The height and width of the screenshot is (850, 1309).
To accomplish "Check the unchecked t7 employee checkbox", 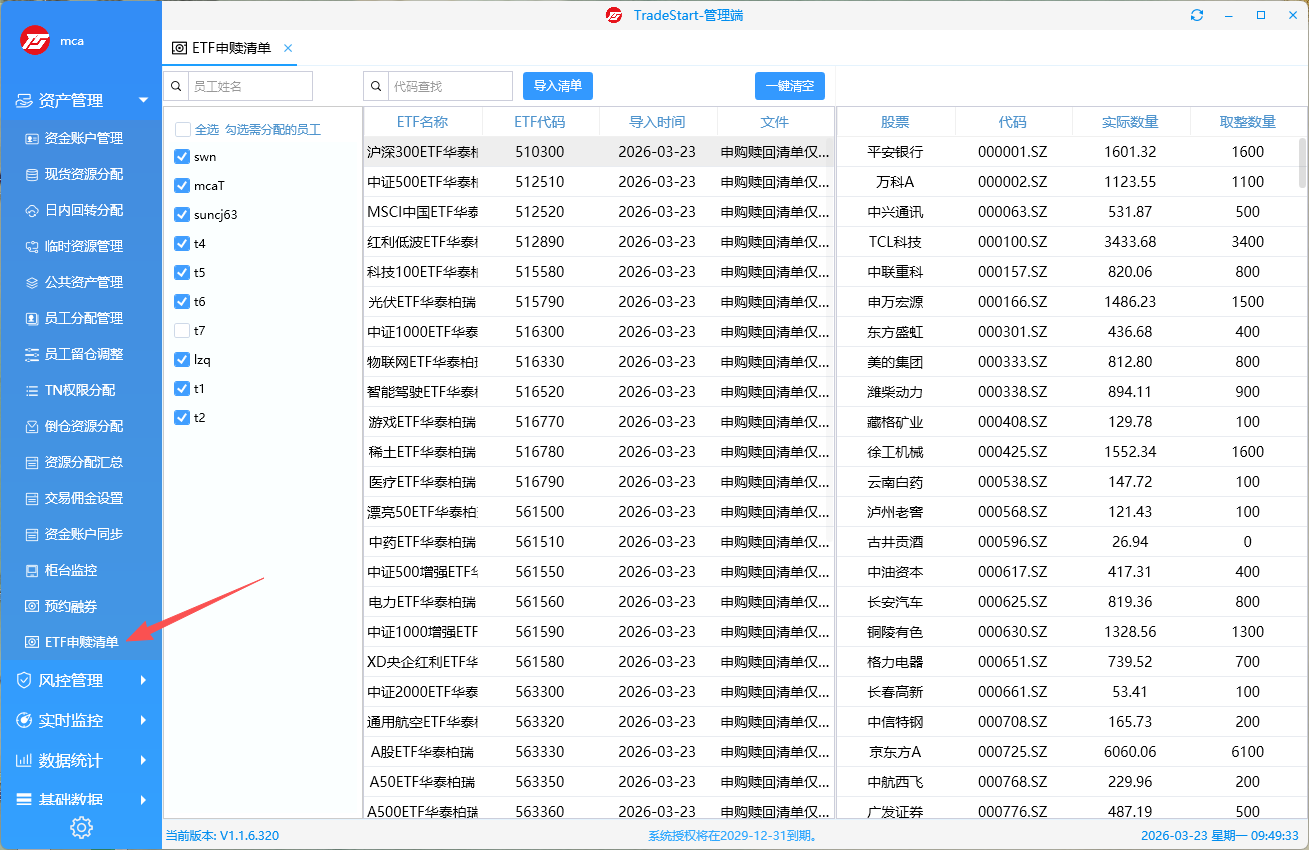I will point(182,330).
